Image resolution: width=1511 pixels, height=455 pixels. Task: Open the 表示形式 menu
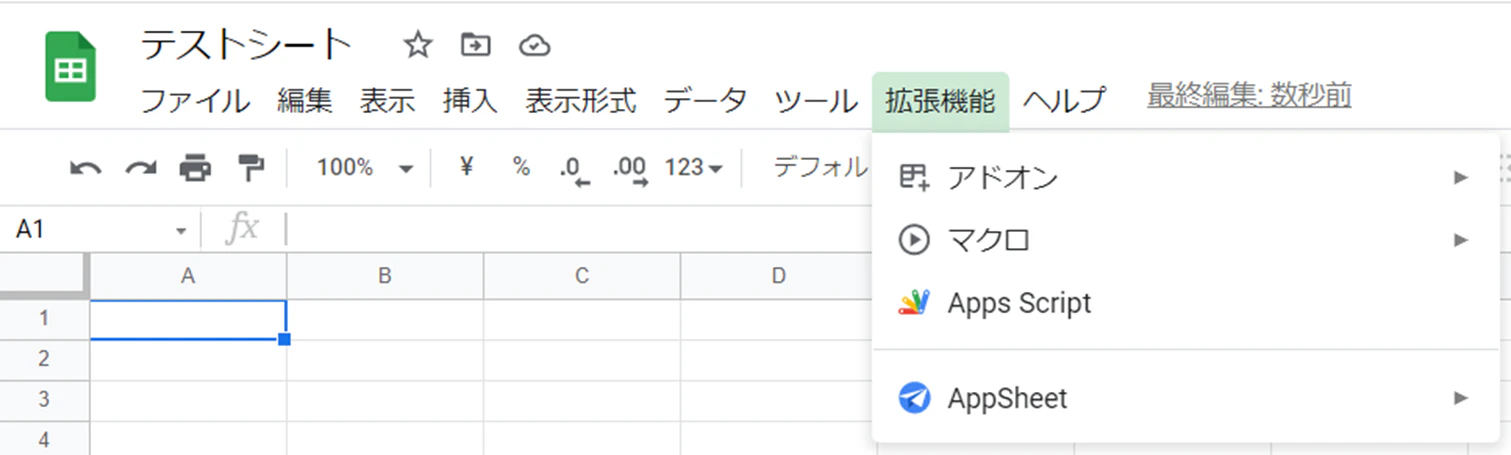coord(581,101)
